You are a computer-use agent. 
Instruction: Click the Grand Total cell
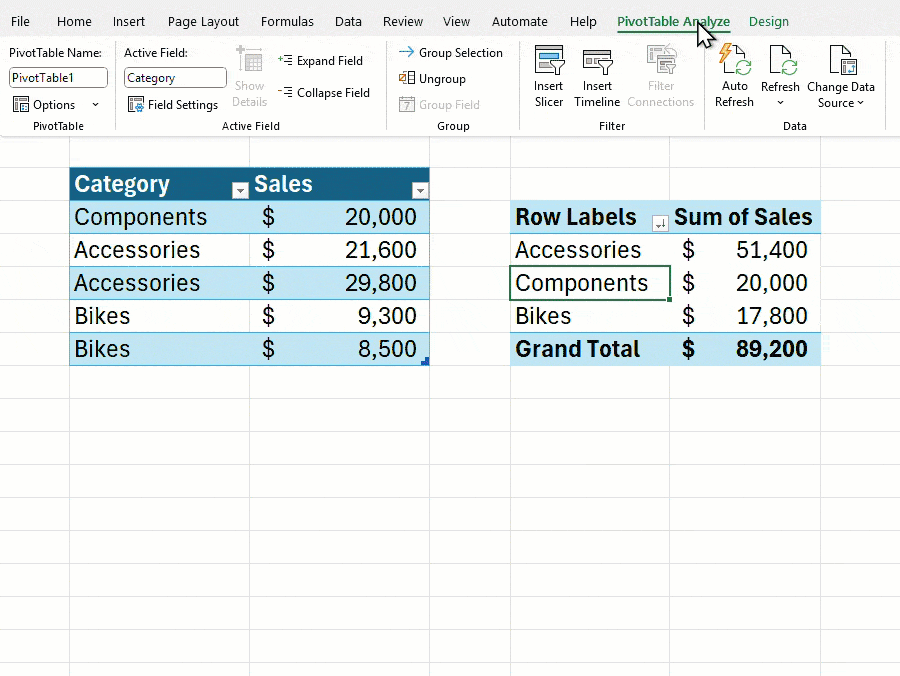click(578, 349)
